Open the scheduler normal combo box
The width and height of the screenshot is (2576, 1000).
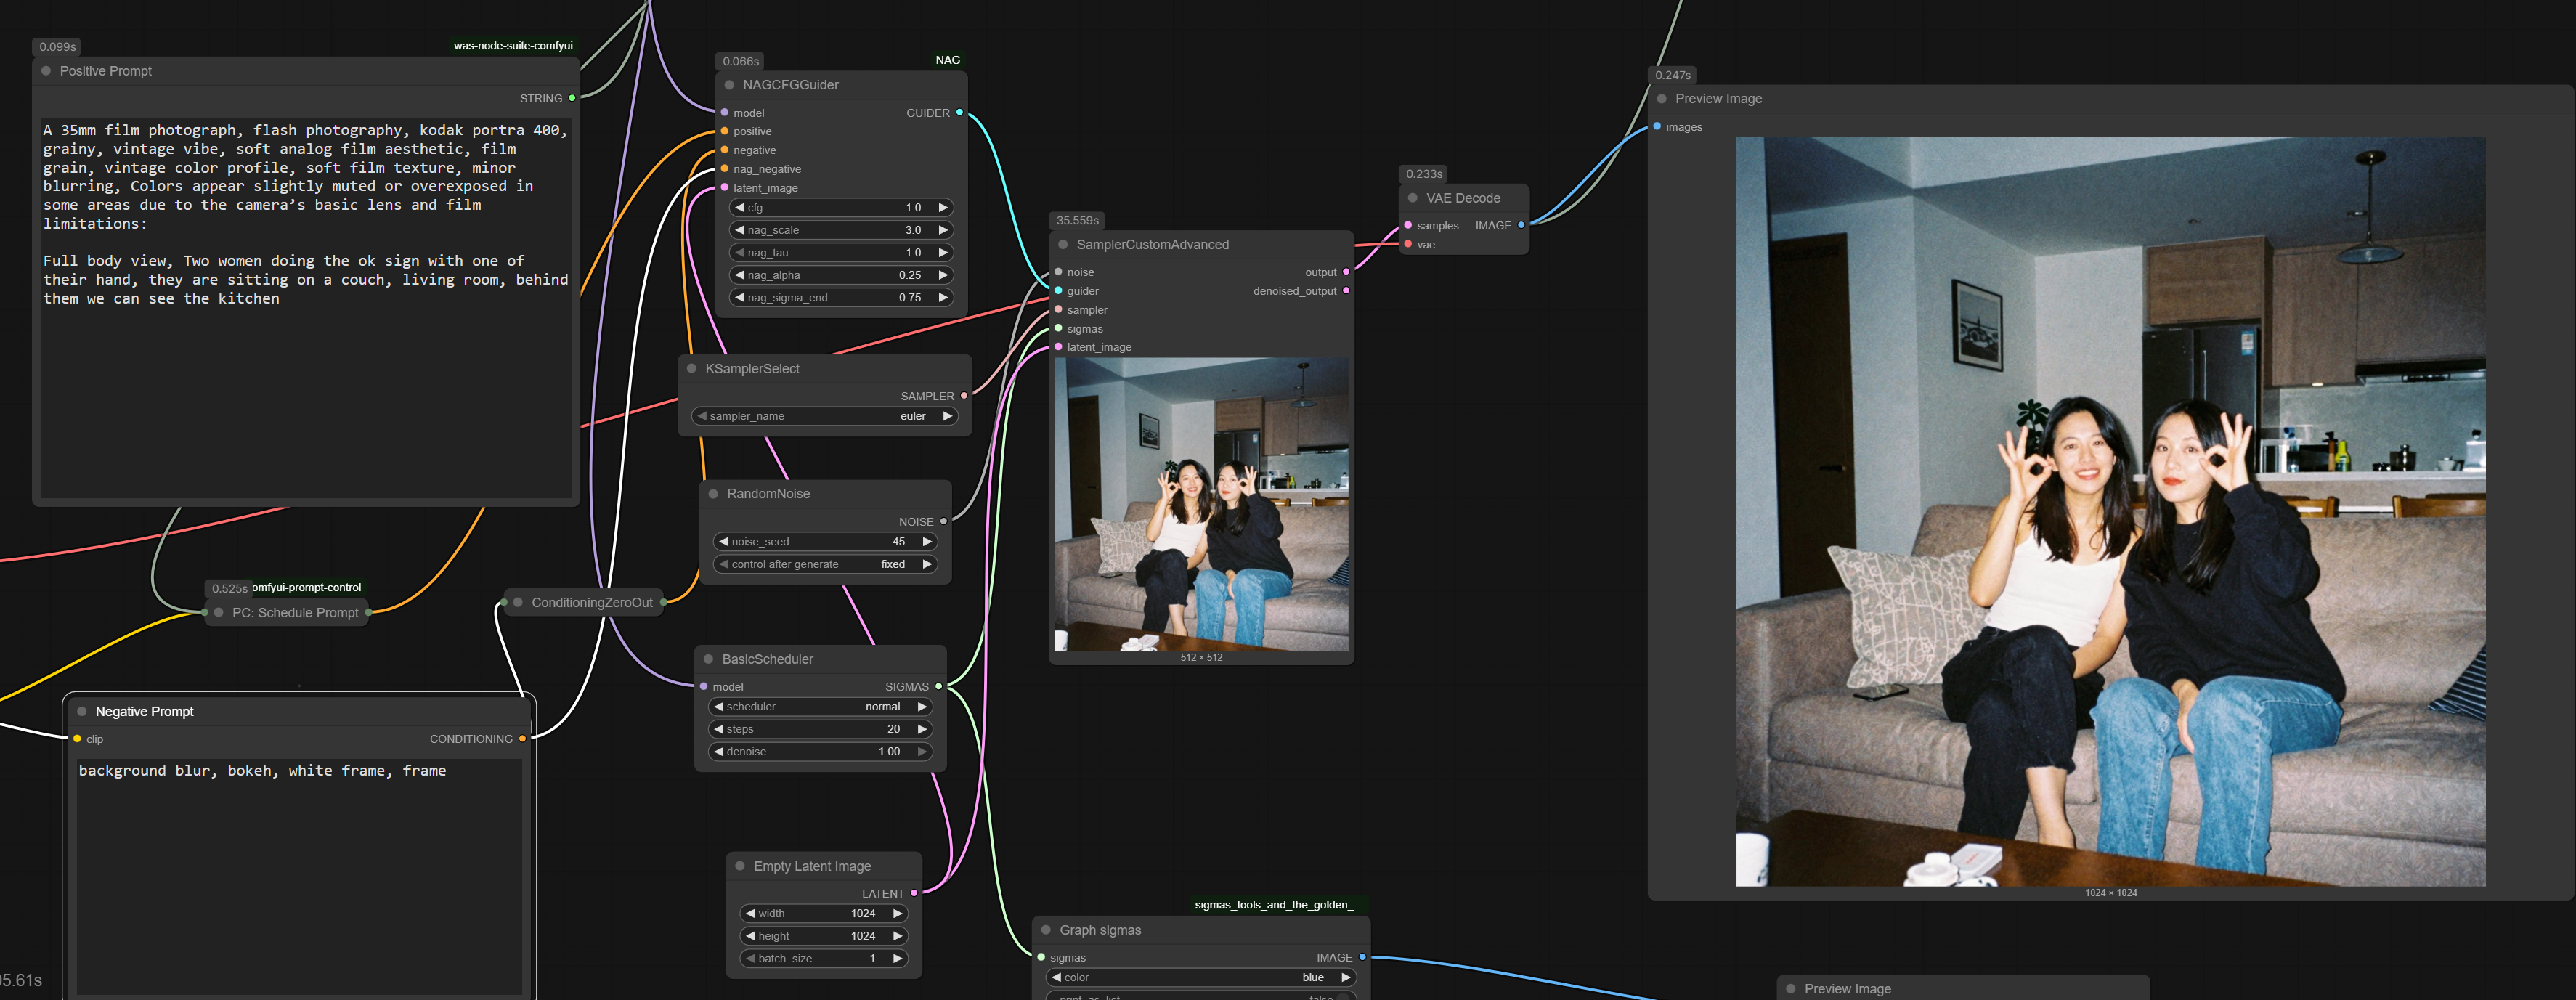(820, 707)
